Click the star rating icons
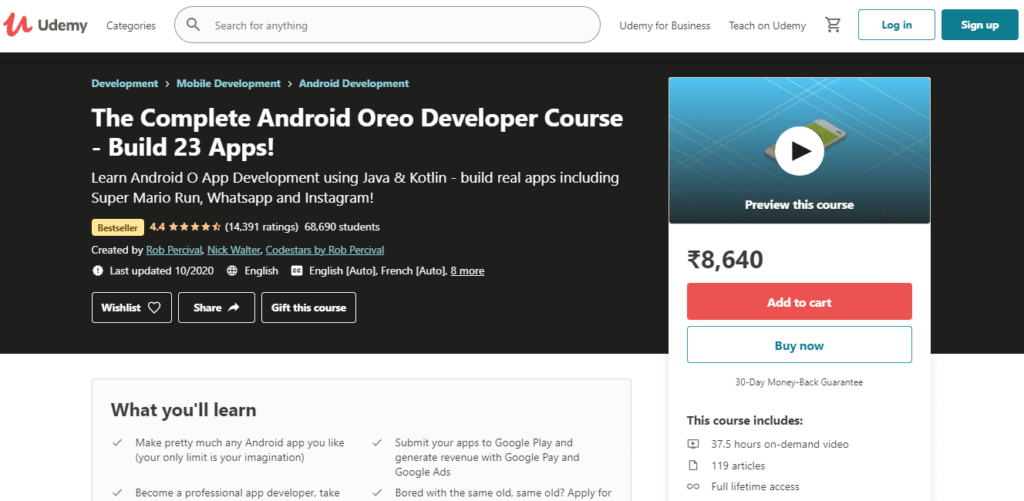Screen dimensions: 1024x501 (x=195, y=227)
